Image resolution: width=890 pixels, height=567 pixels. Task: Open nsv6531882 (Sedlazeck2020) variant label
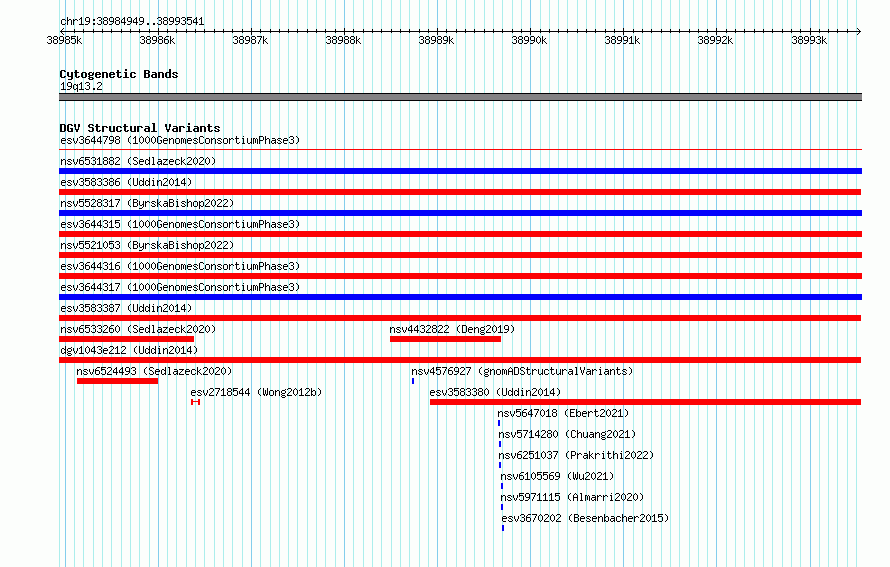point(138,161)
